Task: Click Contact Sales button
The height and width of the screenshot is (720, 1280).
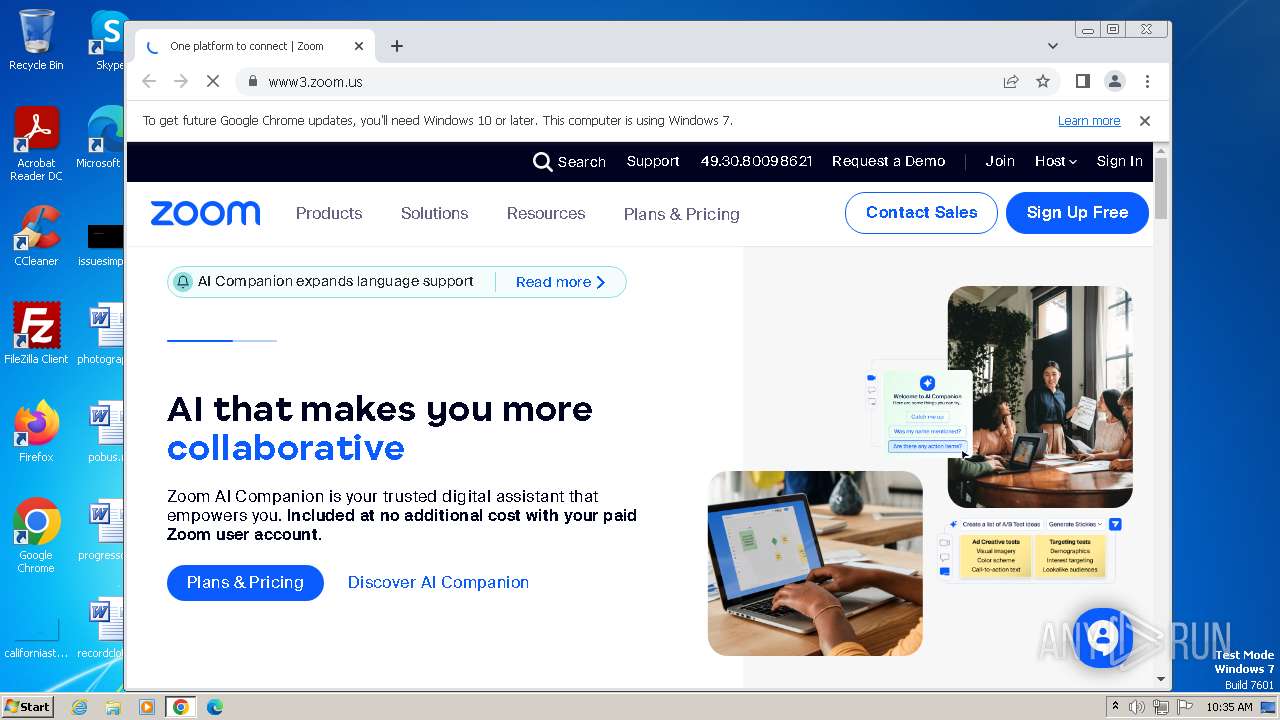Action: pos(921,213)
